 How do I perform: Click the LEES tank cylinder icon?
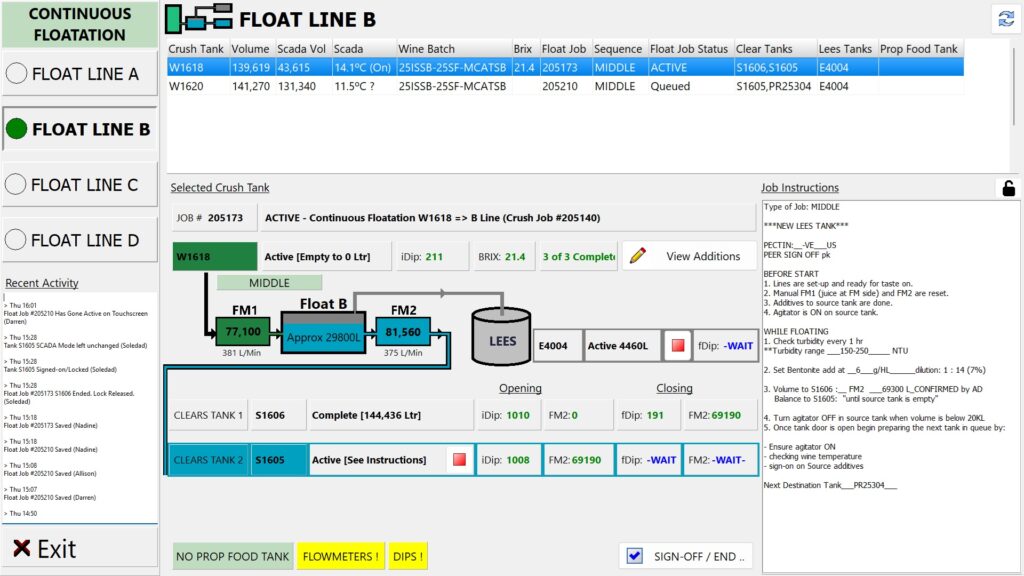pos(502,336)
